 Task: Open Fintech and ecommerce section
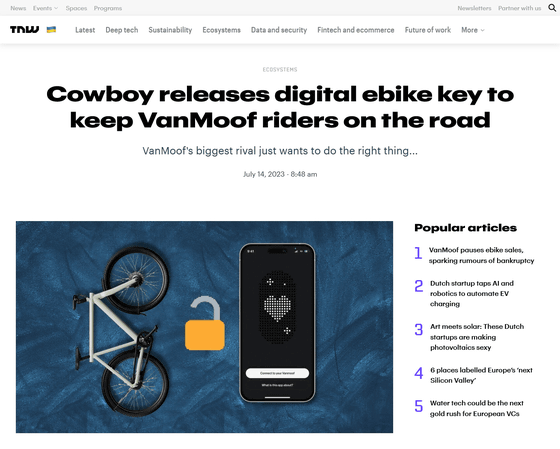356,30
